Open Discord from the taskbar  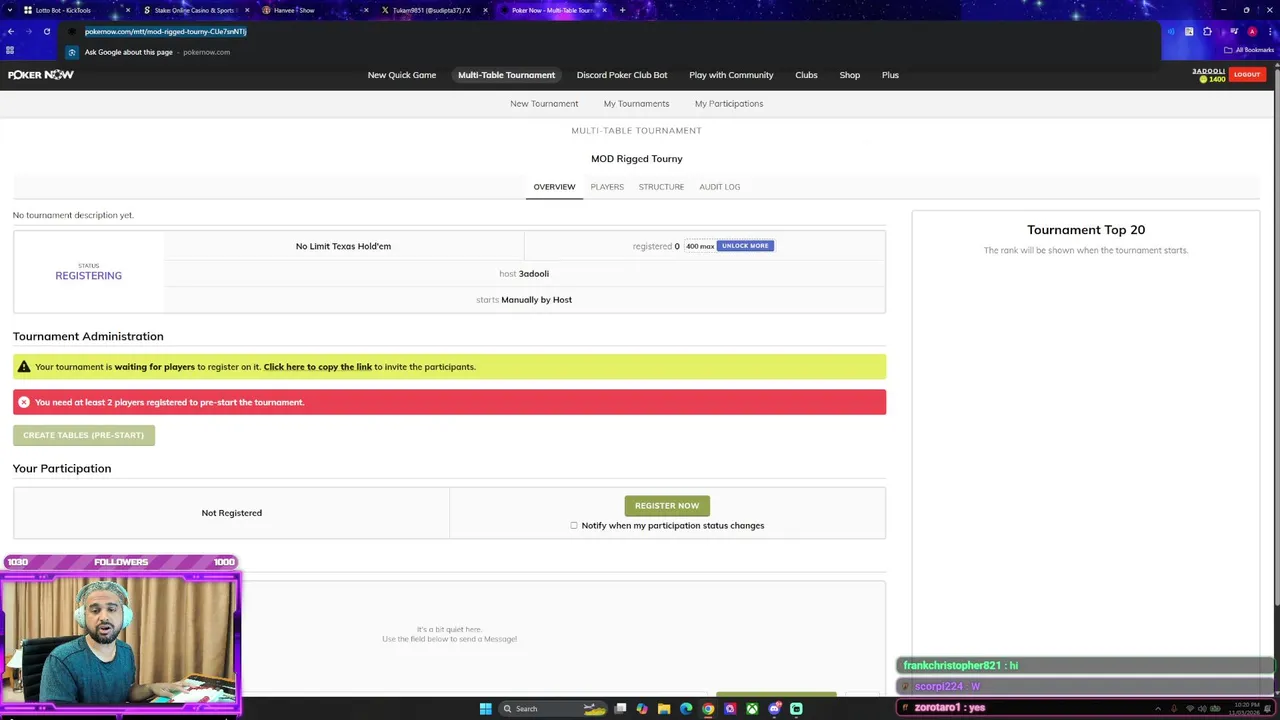(774, 709)
